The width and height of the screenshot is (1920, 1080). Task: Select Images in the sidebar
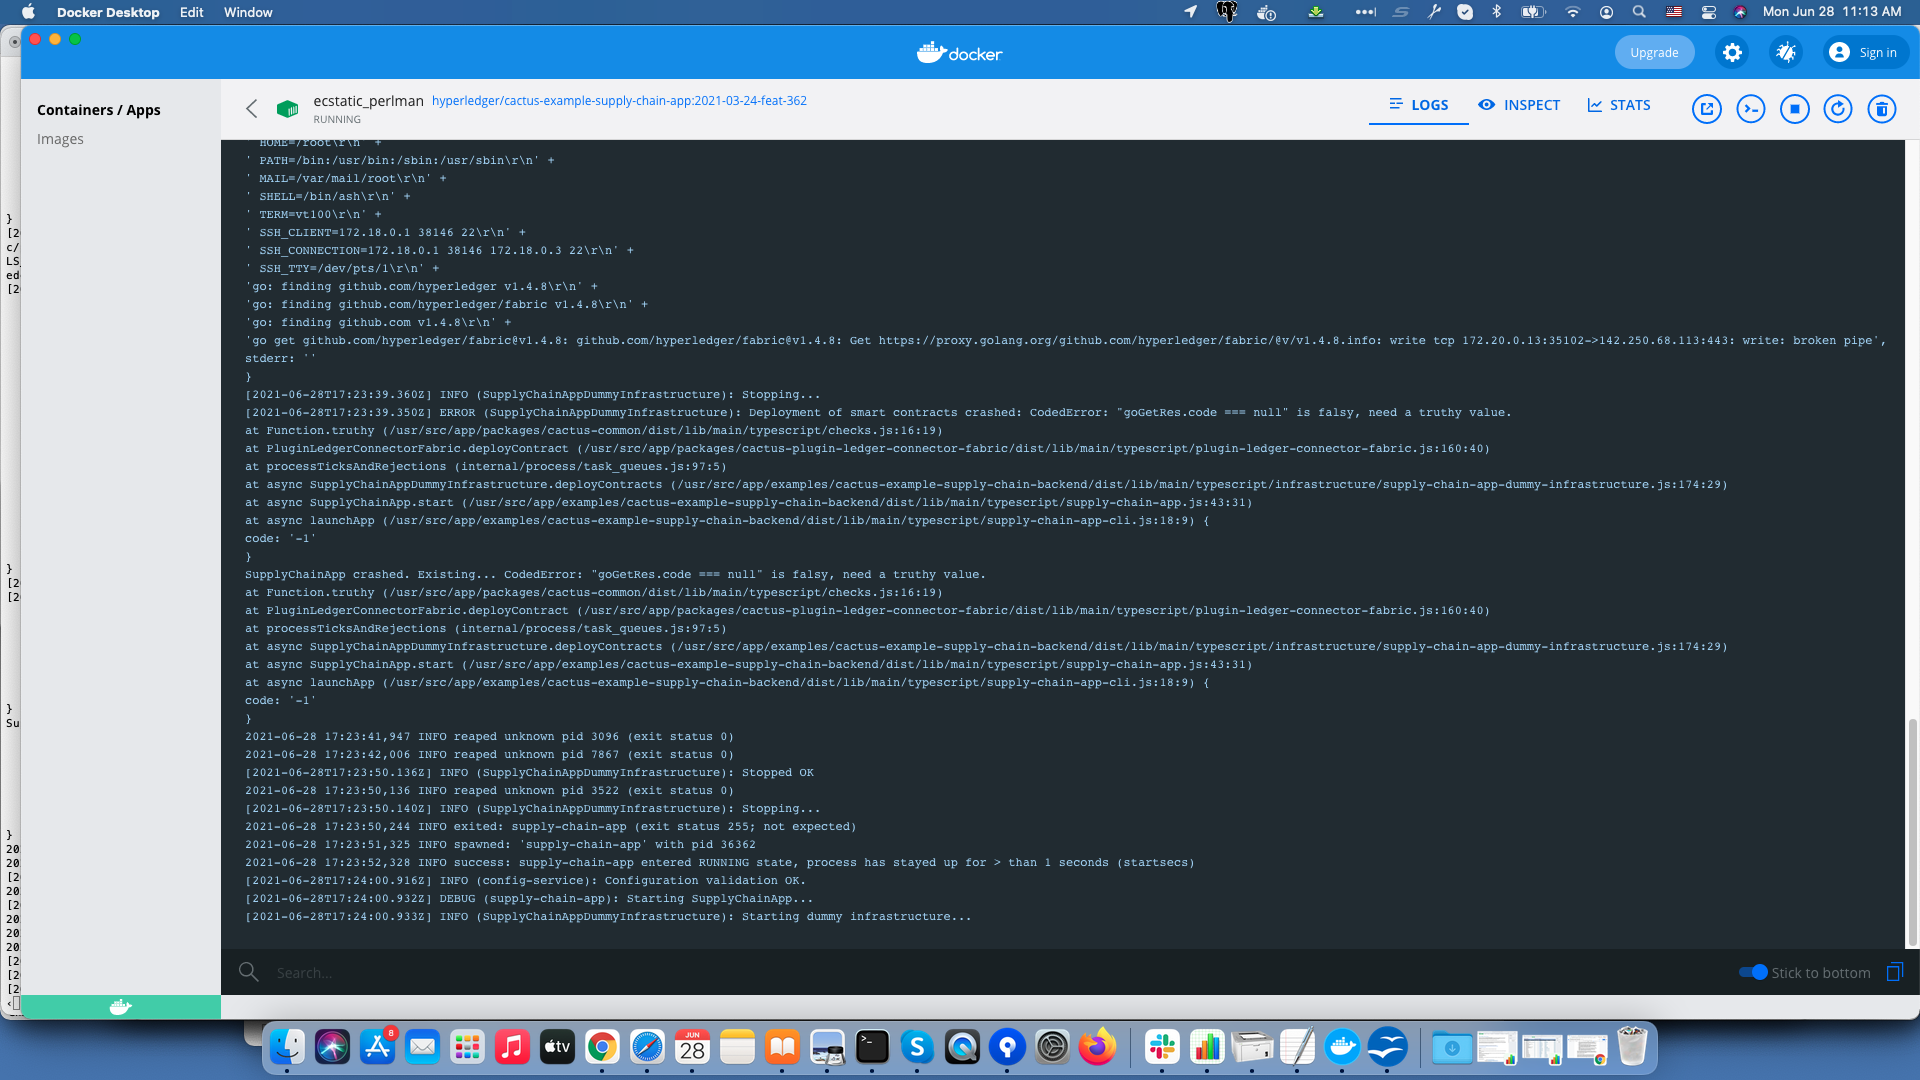pos(61,138)
